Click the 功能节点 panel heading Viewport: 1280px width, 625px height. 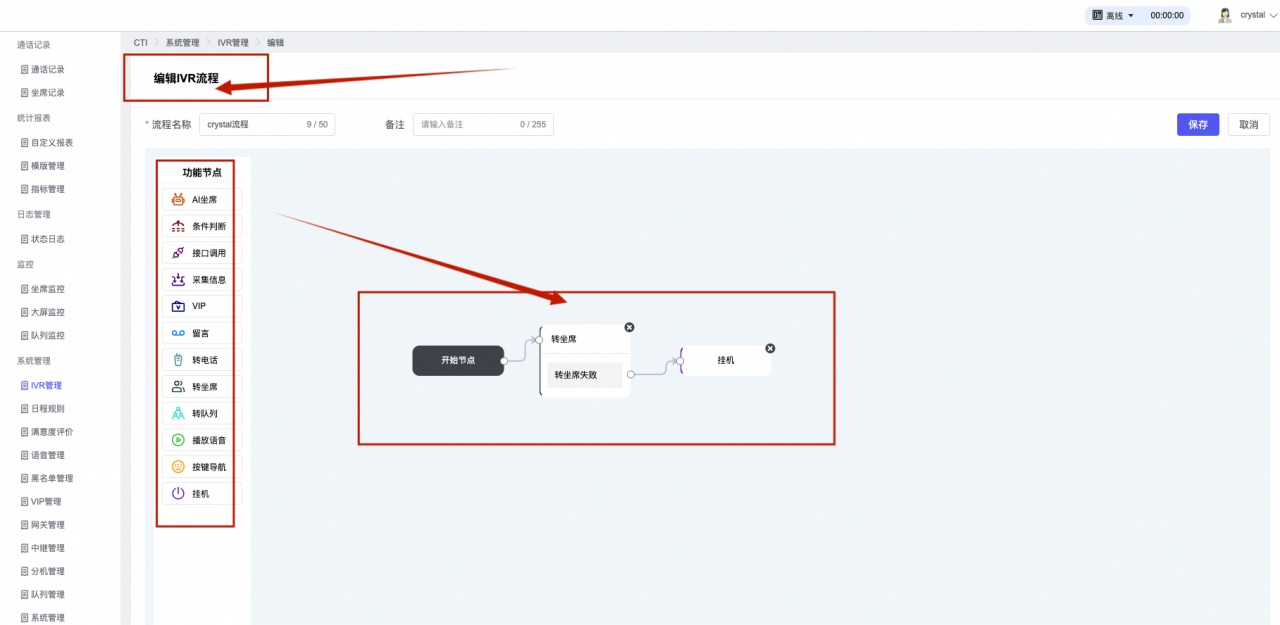(x=202, y=172)
